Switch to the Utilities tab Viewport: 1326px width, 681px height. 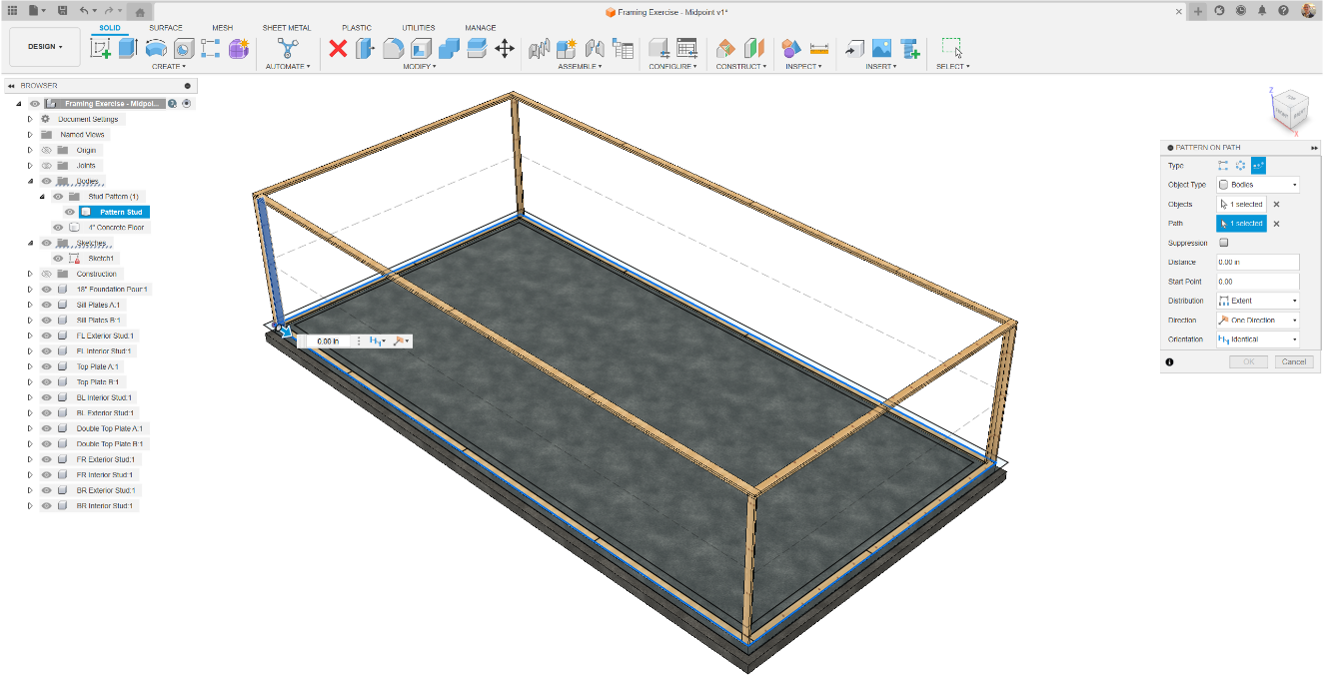pyautogui.click(x=418, y=28)
